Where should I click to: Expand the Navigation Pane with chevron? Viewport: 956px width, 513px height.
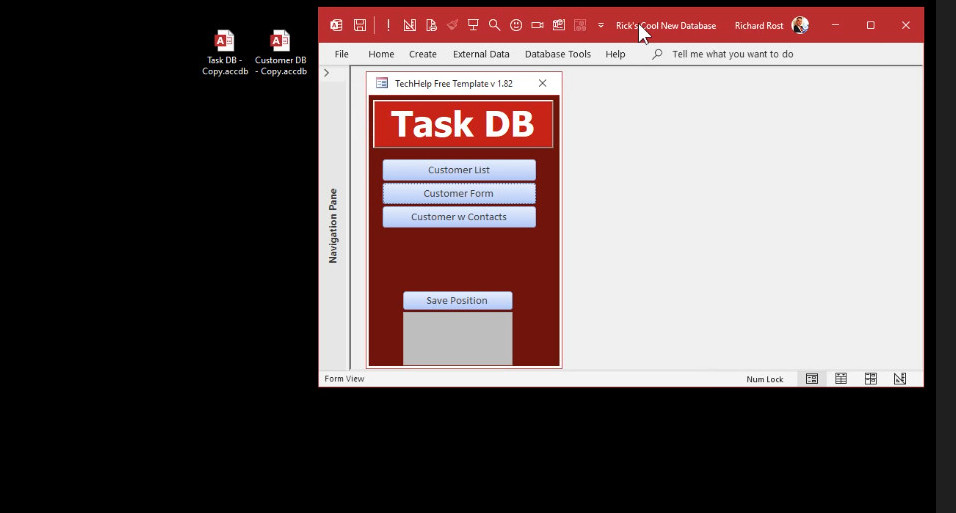(x=326, y=73)
